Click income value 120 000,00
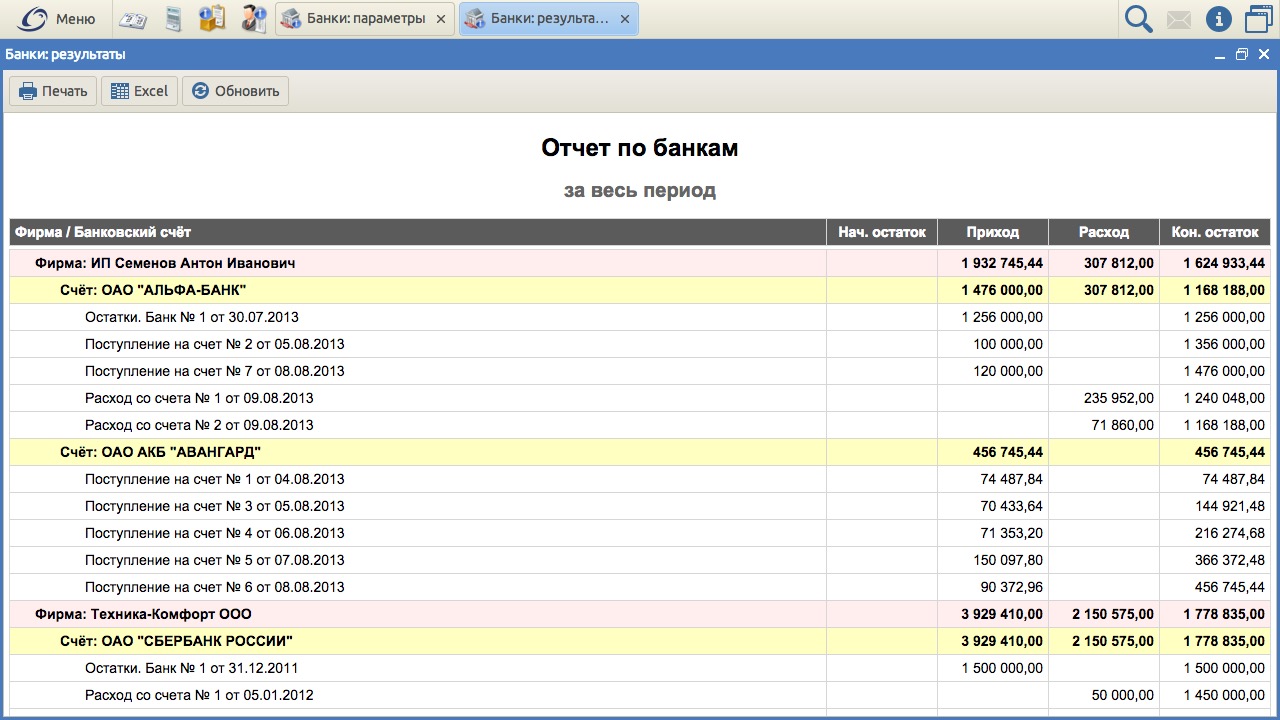This screenshot has height=720, width=1280. coord(1008,371)
